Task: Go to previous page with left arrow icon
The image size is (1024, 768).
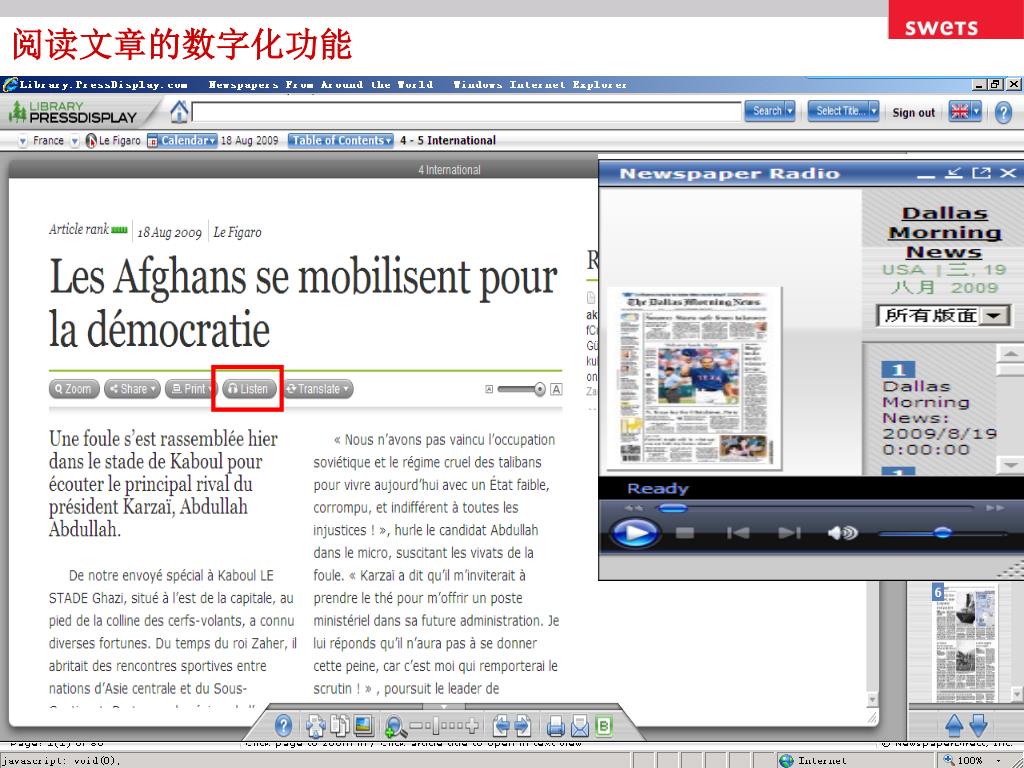Action: point(501,725)
